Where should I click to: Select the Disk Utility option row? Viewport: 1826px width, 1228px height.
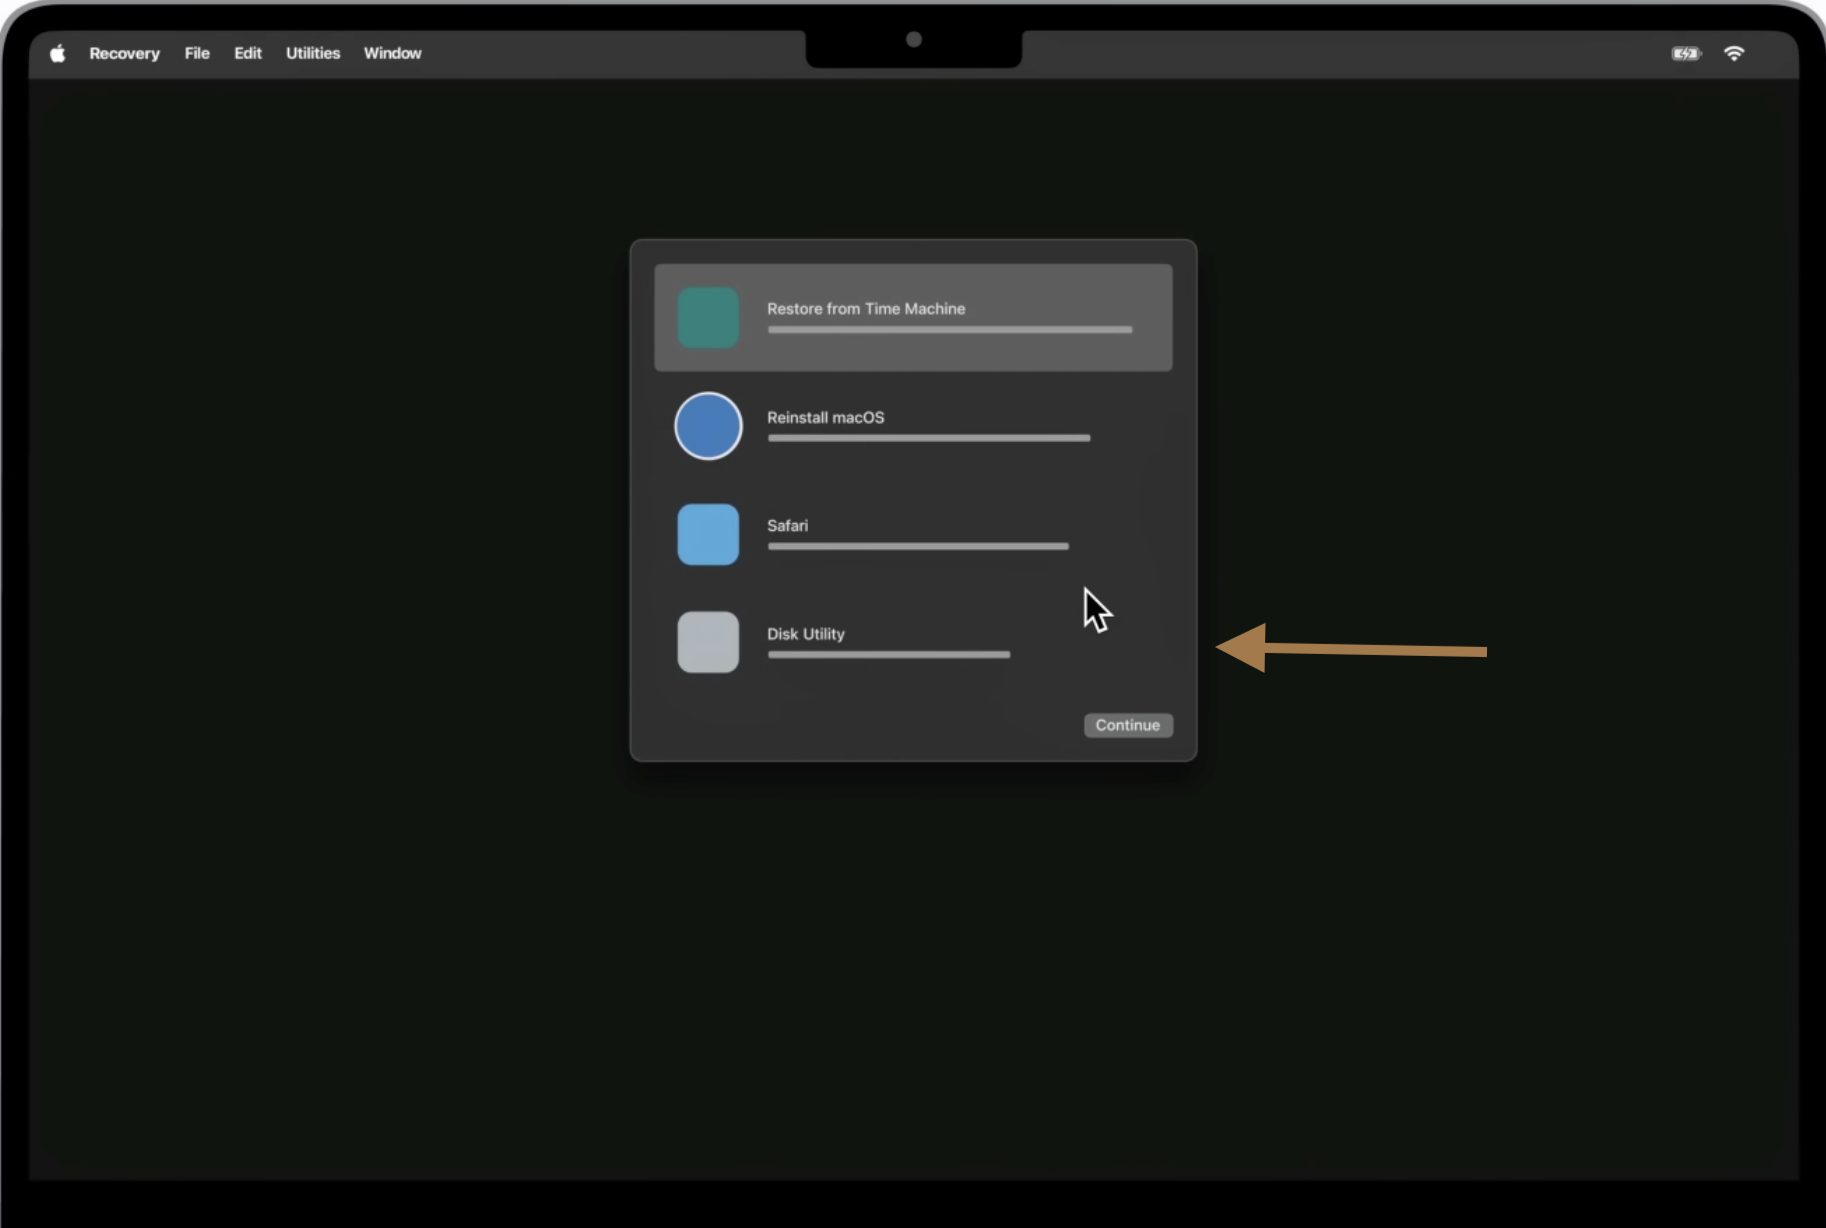(x=912, y=642)
